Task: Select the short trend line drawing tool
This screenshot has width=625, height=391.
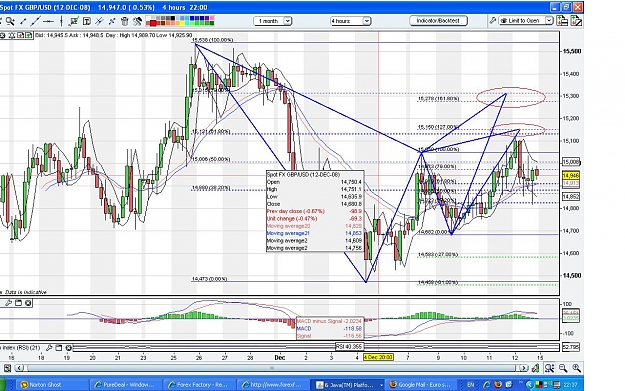Action: coord(24,21)
